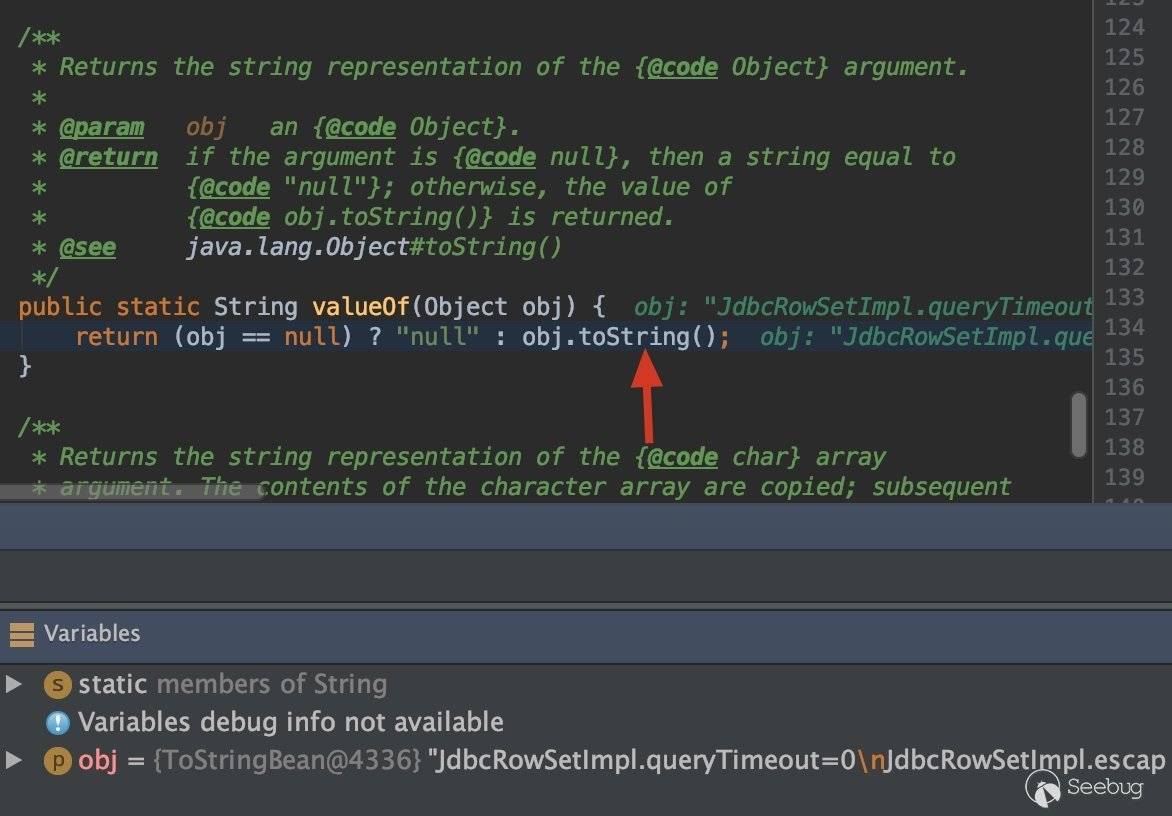The image size is (1172, 816).
Task: Open the java.lang.Object#toString() reference
Action: pyautogui.click(x=374, y=247)
